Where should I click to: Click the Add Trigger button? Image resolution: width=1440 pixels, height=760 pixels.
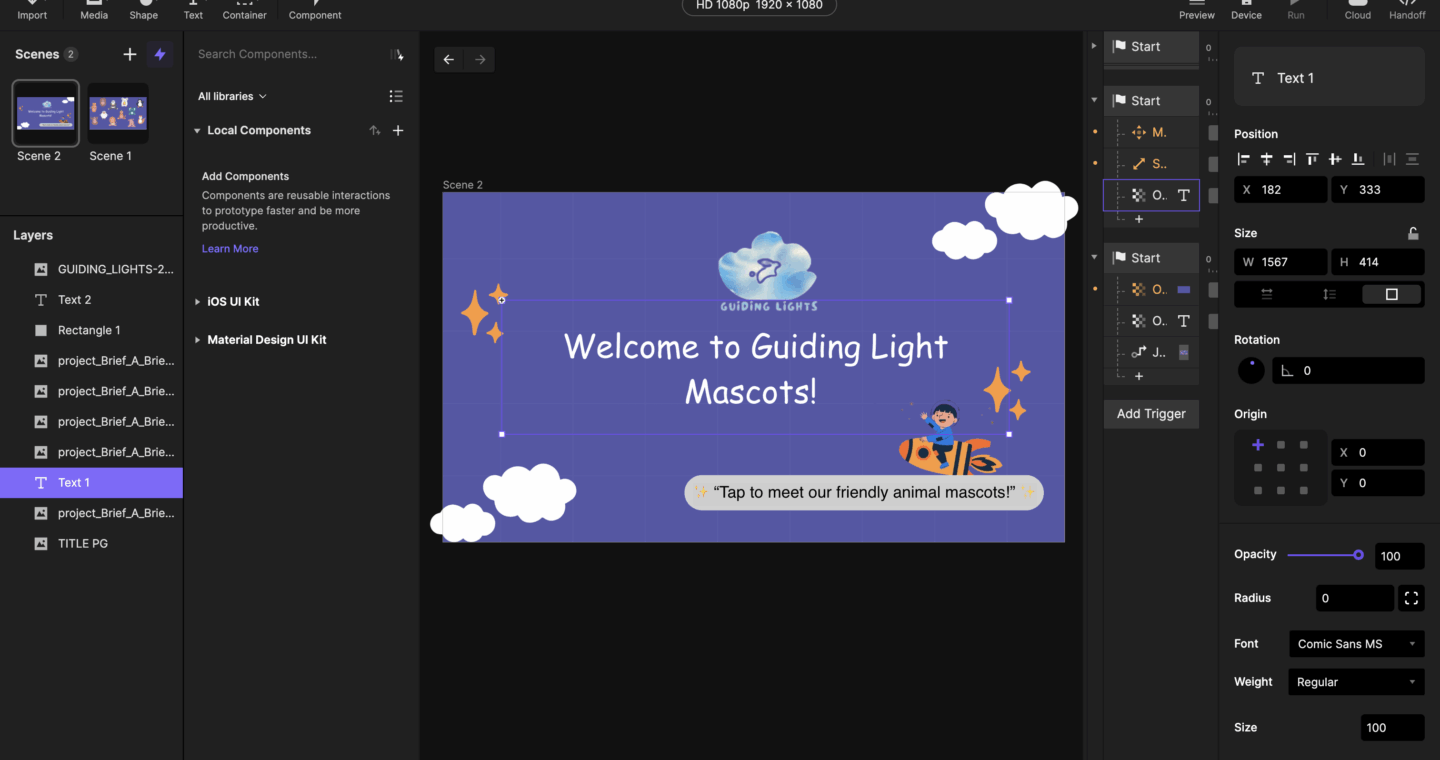[x=1151, y=414]
